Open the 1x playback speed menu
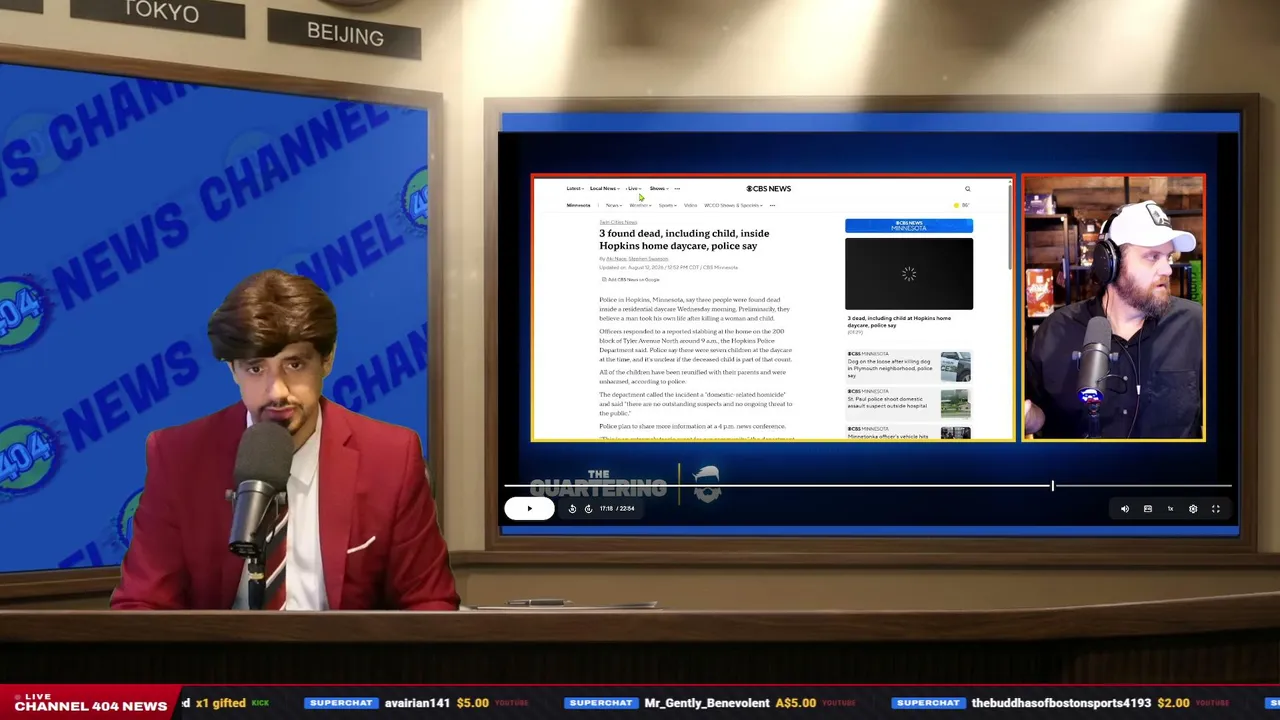This screenshot has width=1280, height=720. 1170,509
